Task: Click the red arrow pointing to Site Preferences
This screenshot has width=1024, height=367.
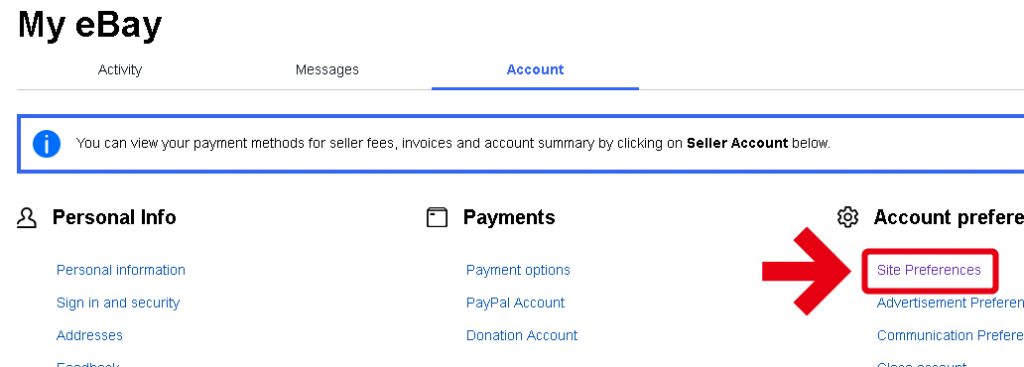Action: [807, 270]
